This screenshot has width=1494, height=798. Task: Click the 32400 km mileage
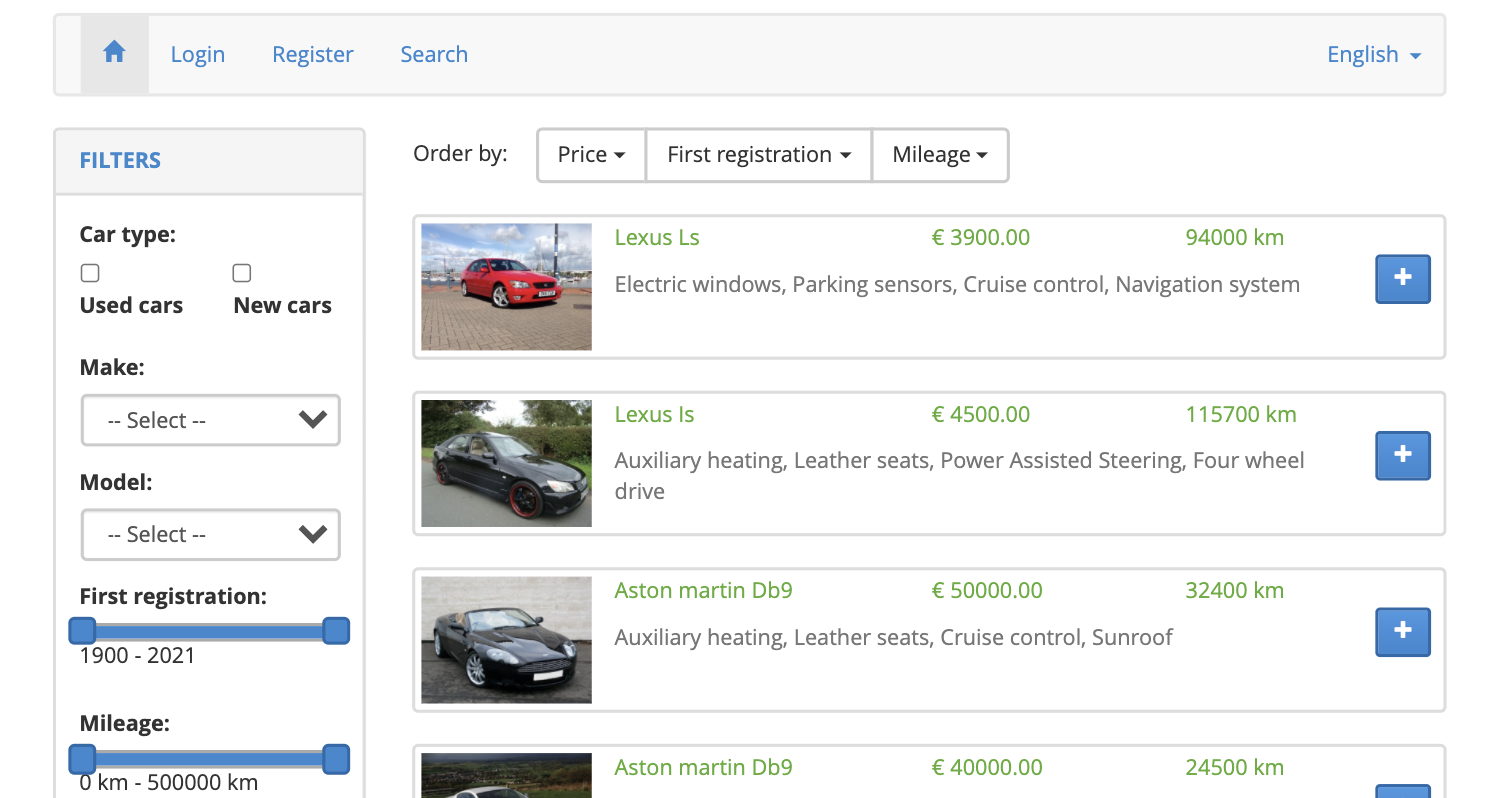point(1235,590)
